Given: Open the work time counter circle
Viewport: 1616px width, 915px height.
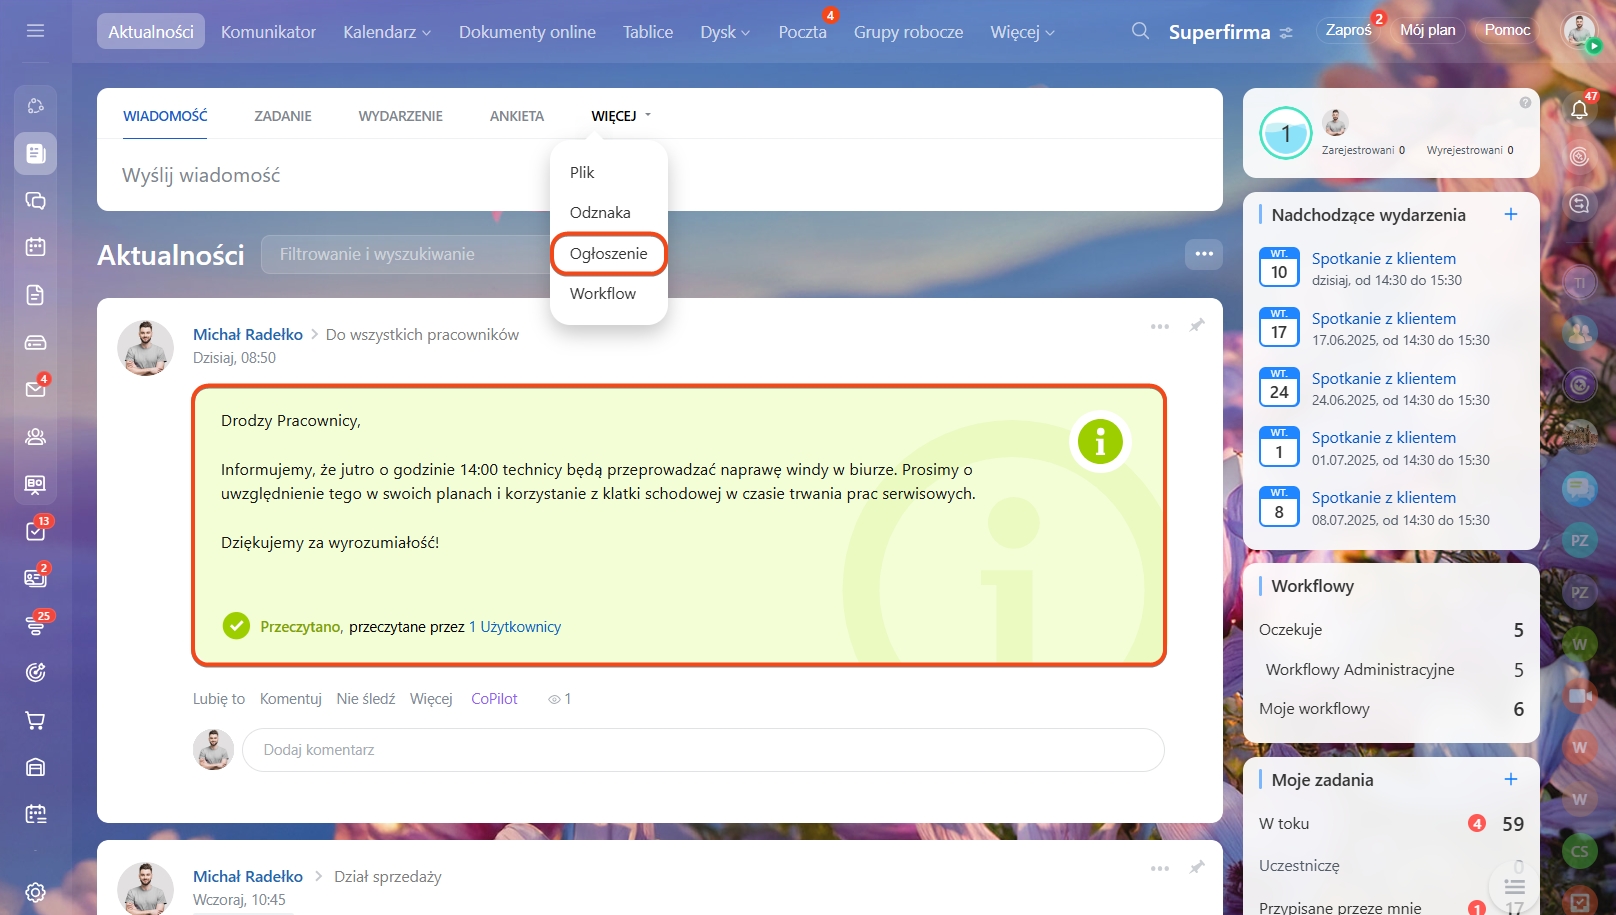Looking at the screenshot, I should point(1286,133).
